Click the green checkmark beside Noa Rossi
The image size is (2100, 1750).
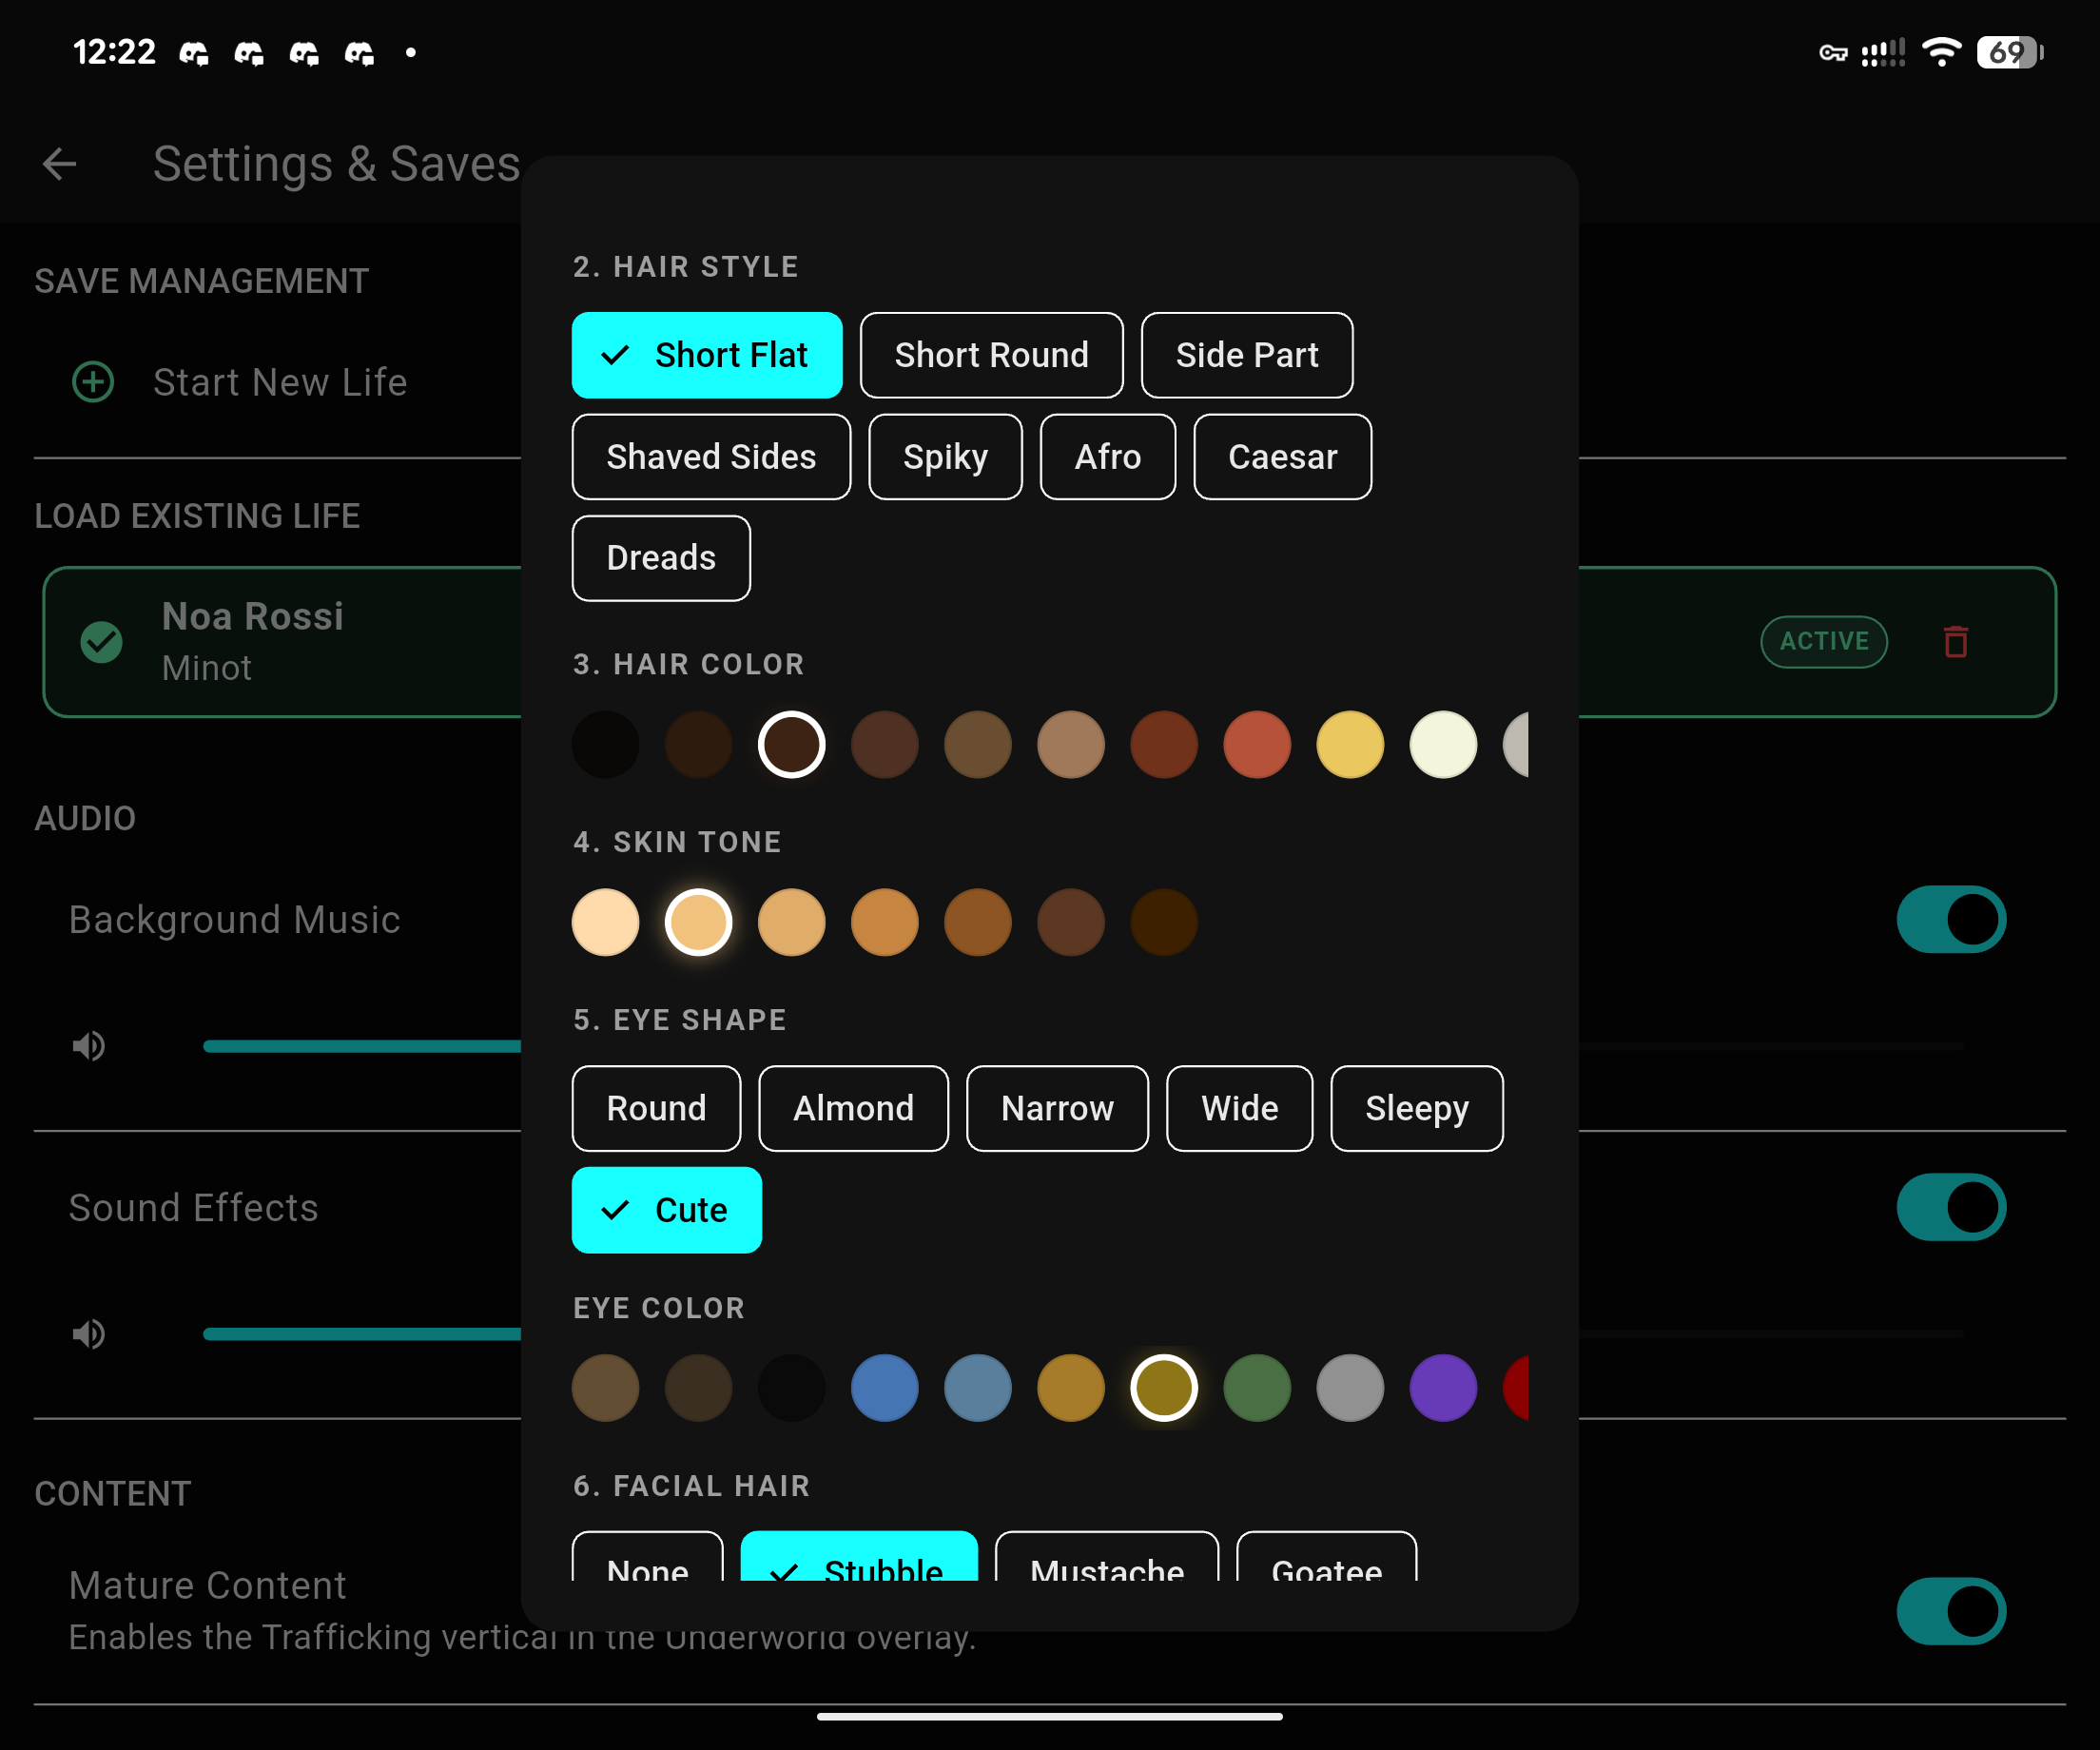[x=101, y=642]
